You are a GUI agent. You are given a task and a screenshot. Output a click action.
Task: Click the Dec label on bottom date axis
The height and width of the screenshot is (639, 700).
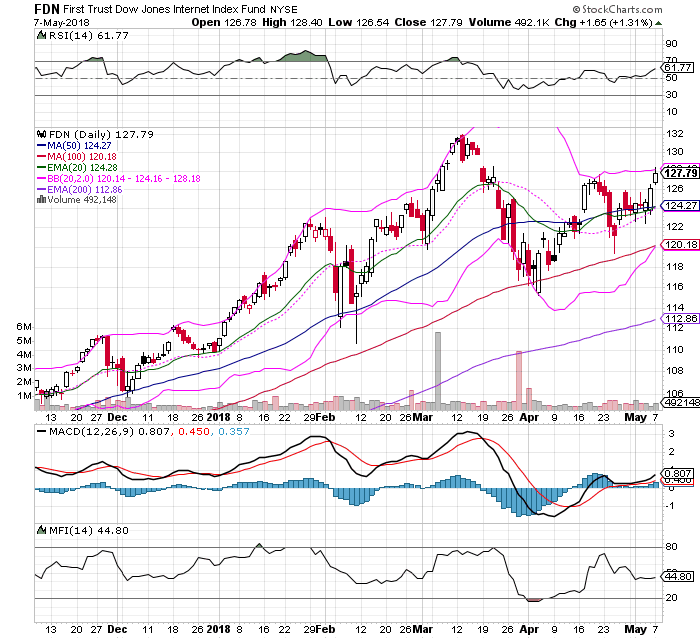[x=117, y=629]
